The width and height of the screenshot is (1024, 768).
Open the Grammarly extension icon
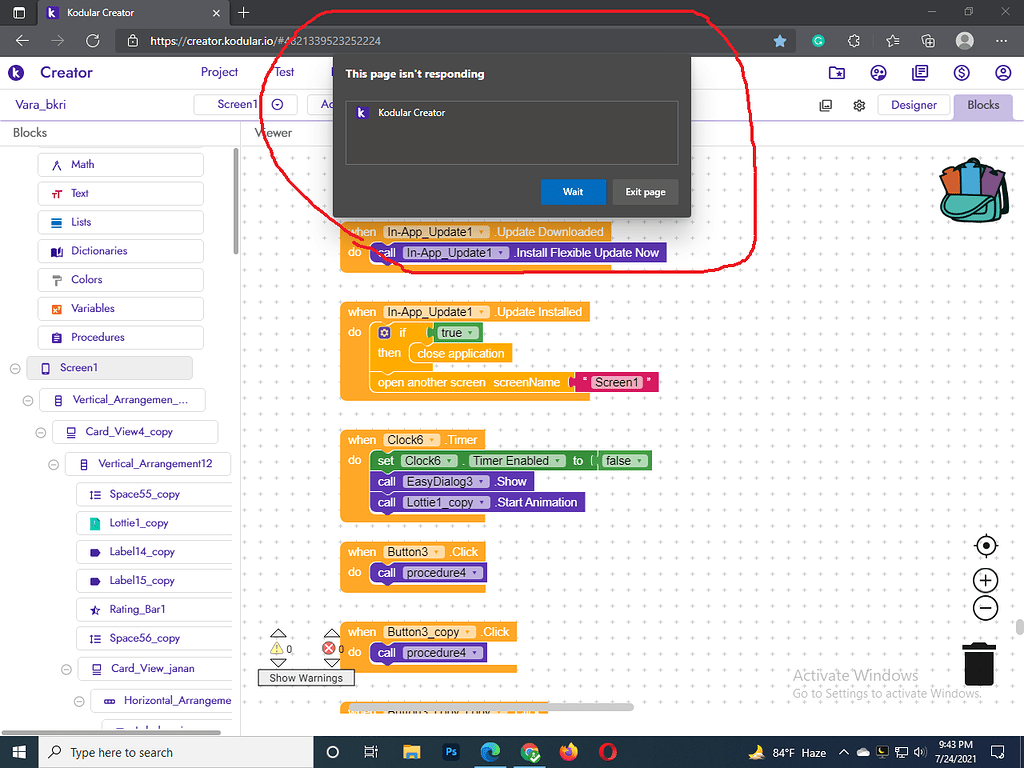click(x=818, y=41)
